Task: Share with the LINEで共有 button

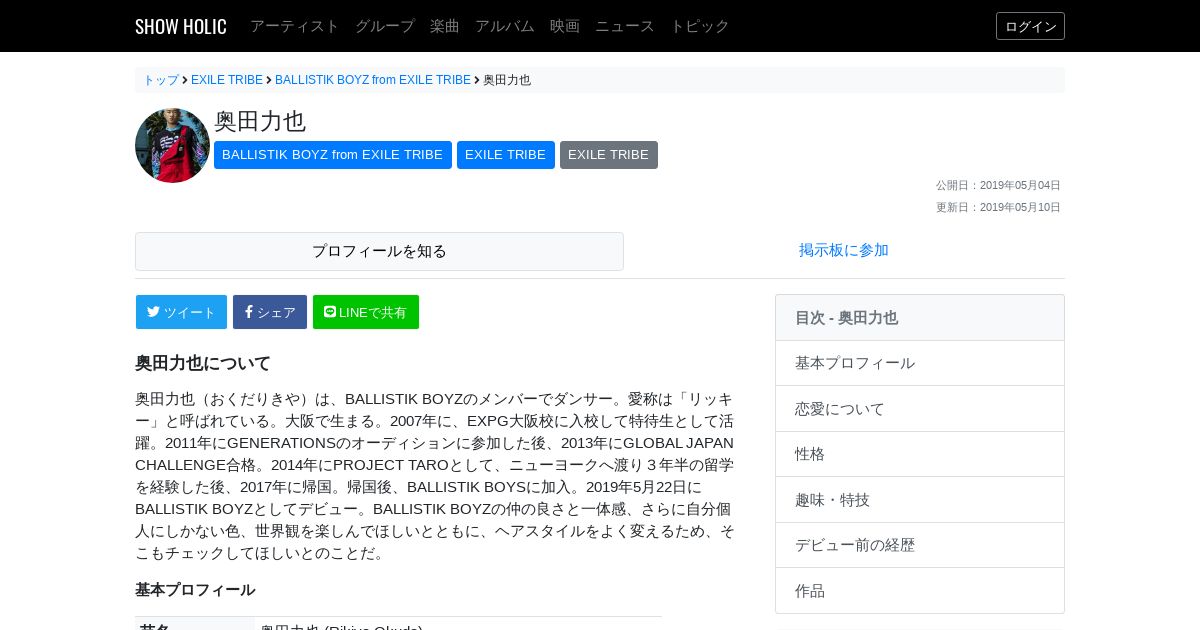Action: pos(366,312)
